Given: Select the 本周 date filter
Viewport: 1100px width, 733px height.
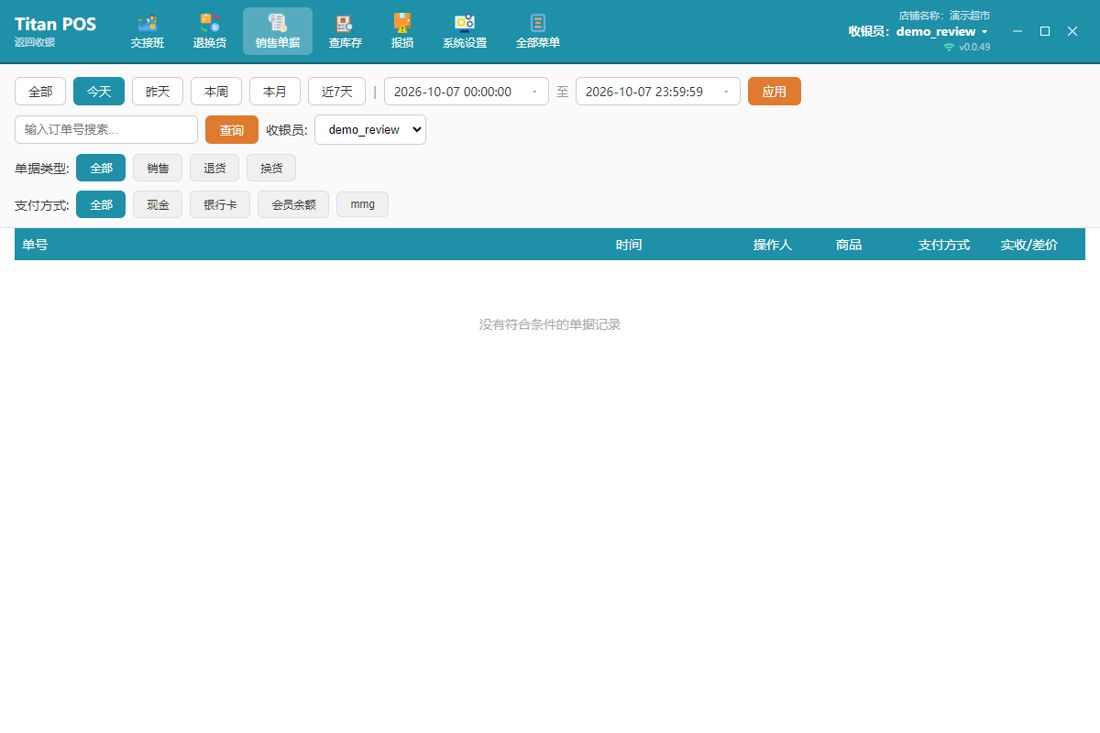Looking at the screenshot, I should 216,91.
